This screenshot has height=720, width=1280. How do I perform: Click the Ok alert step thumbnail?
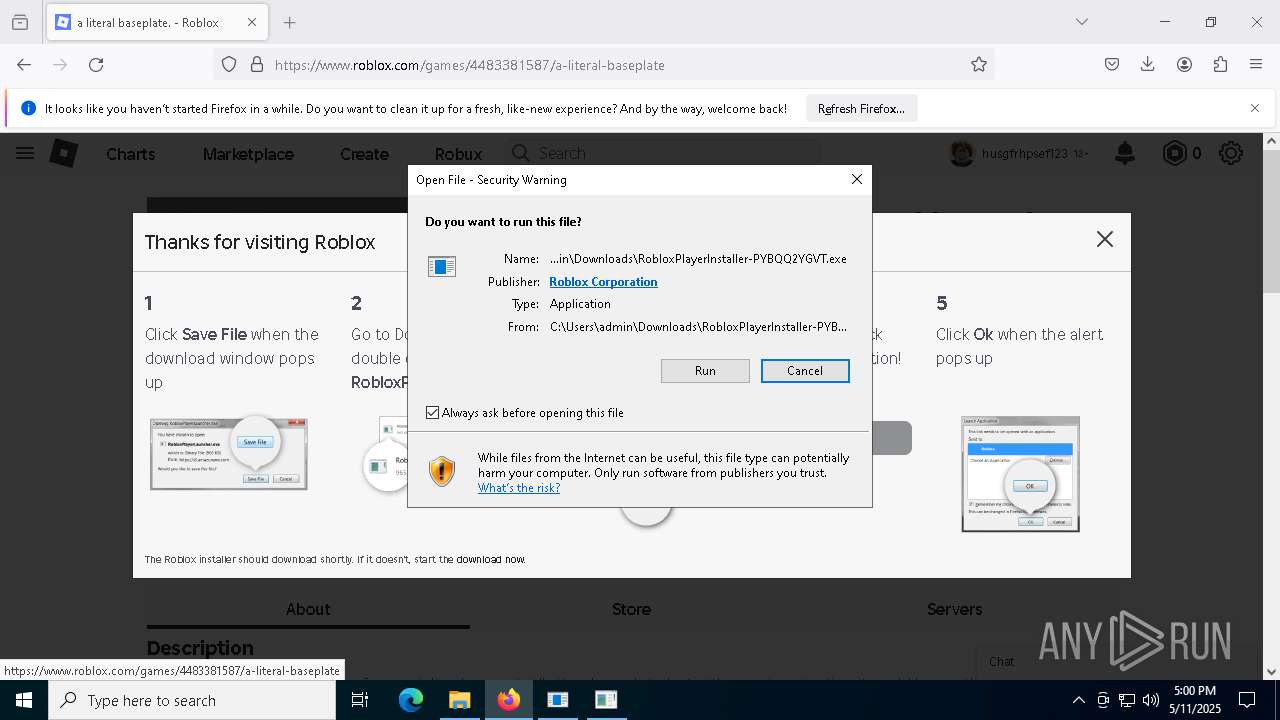click(1021, 474)
